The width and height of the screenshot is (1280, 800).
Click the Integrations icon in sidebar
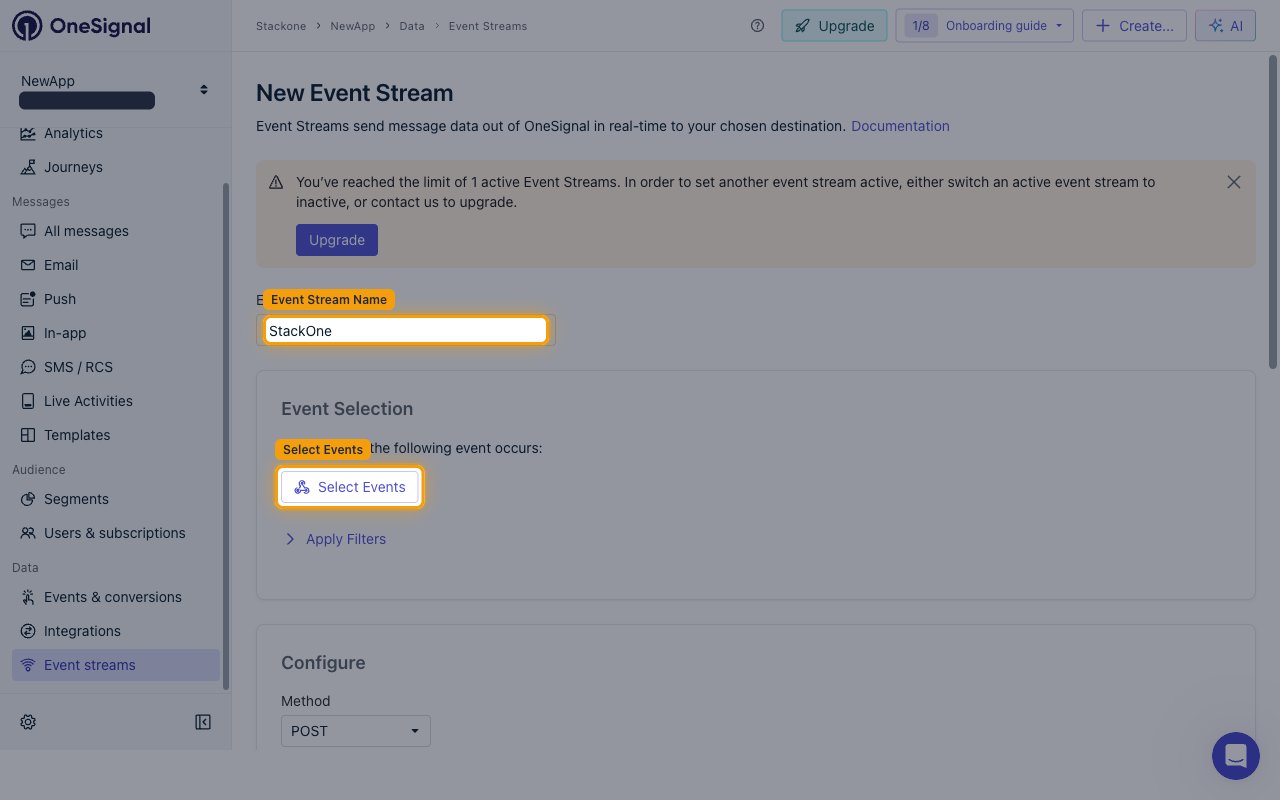tap(28, 631)
